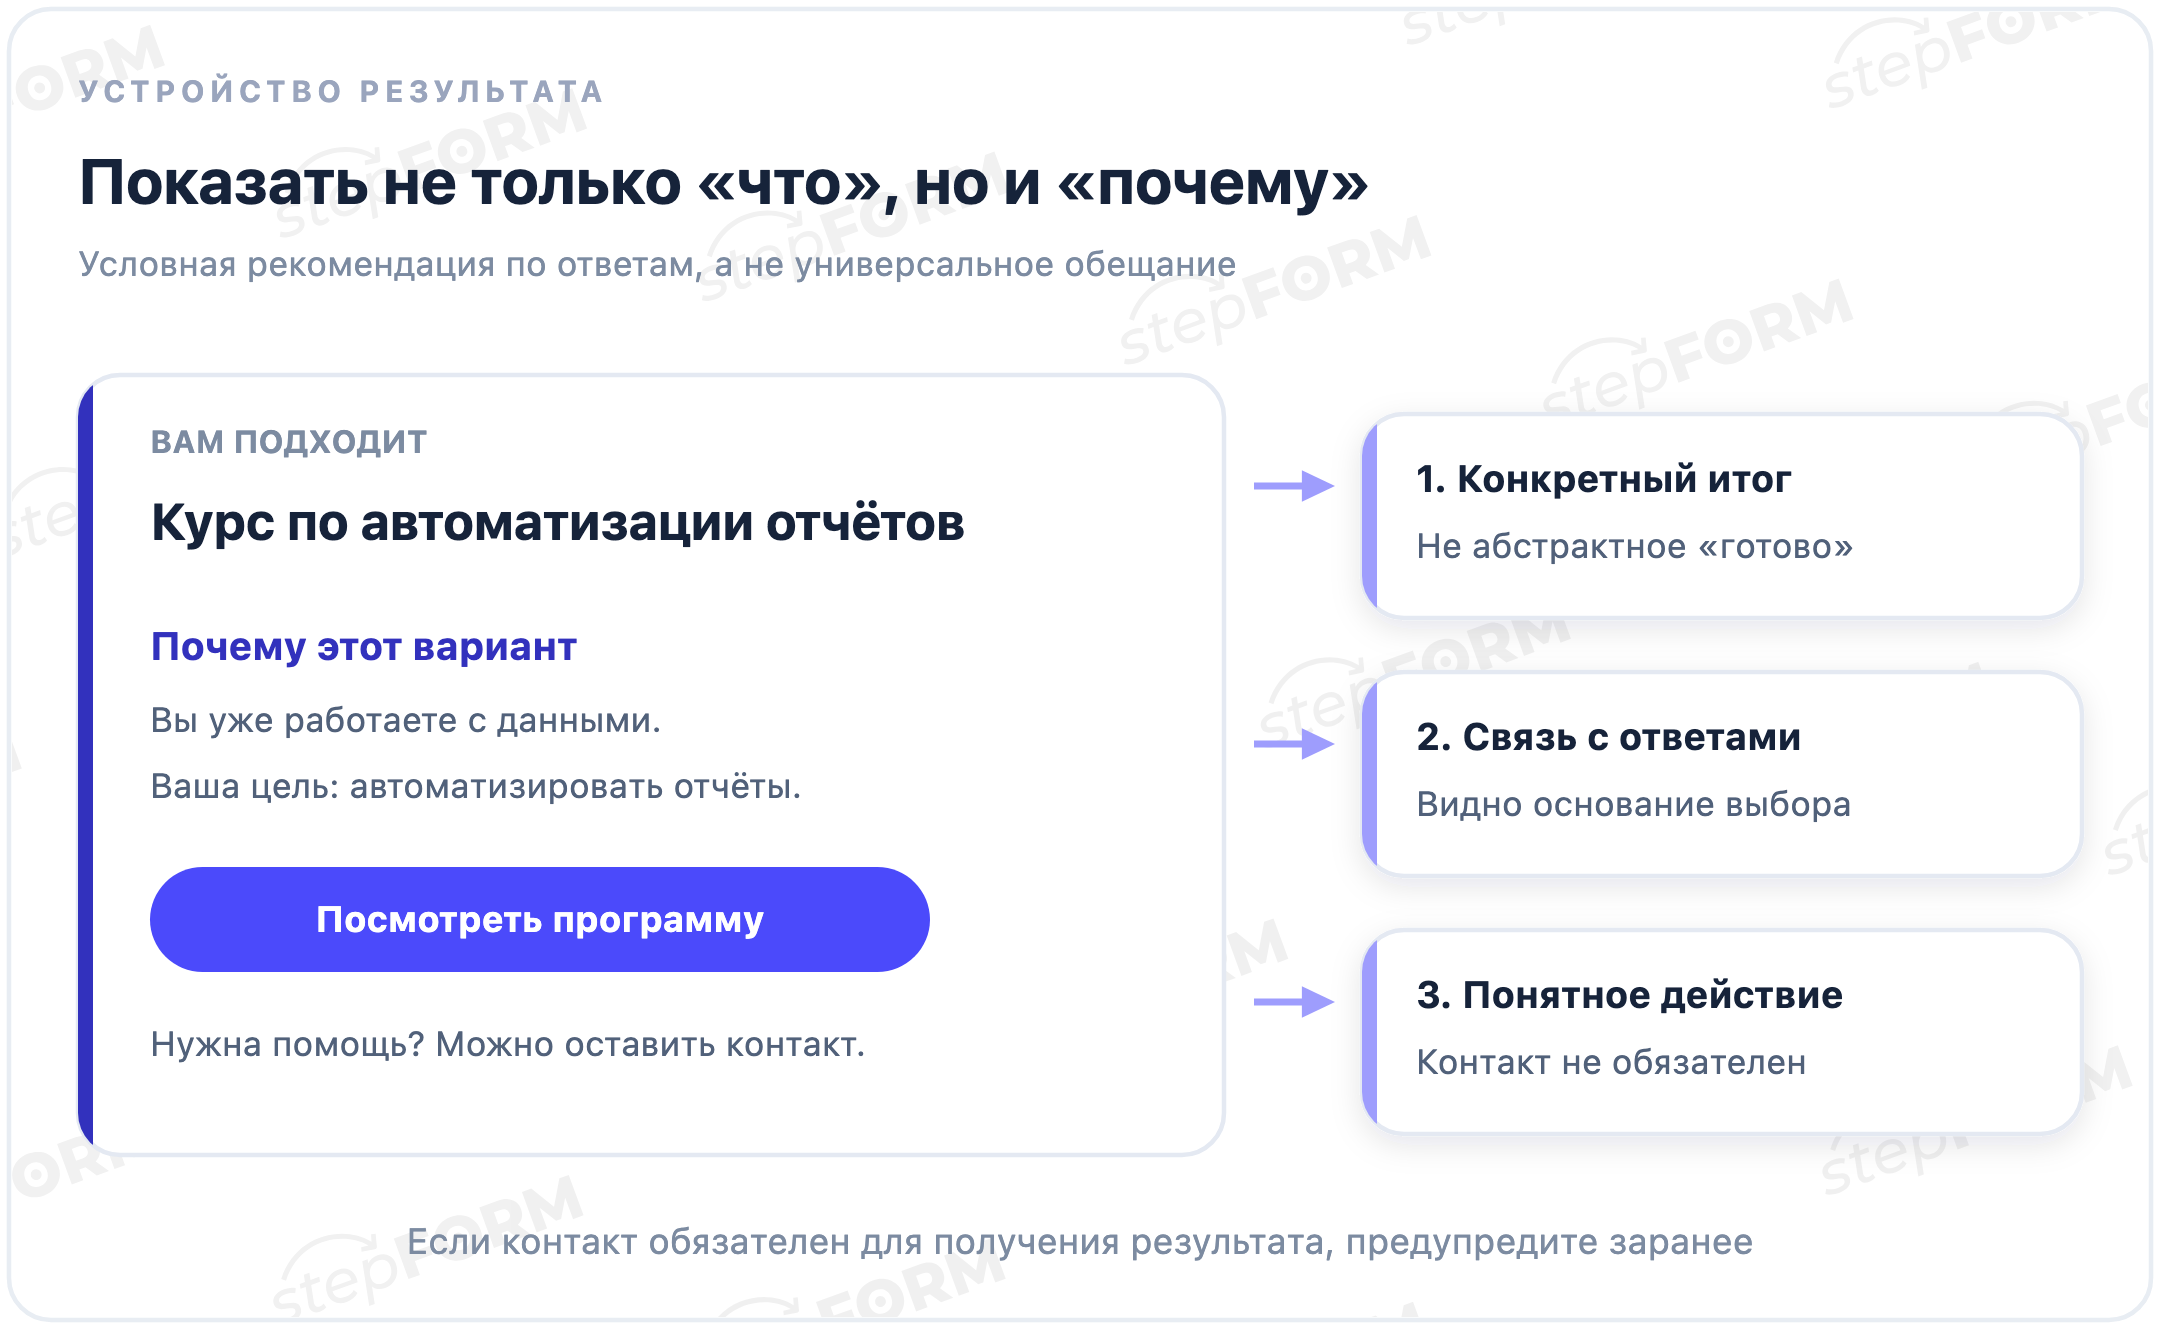The image size is (2160, 1329).
Task: Click the line «Вы уже работаете с данными.»
Action: (406, 720)
